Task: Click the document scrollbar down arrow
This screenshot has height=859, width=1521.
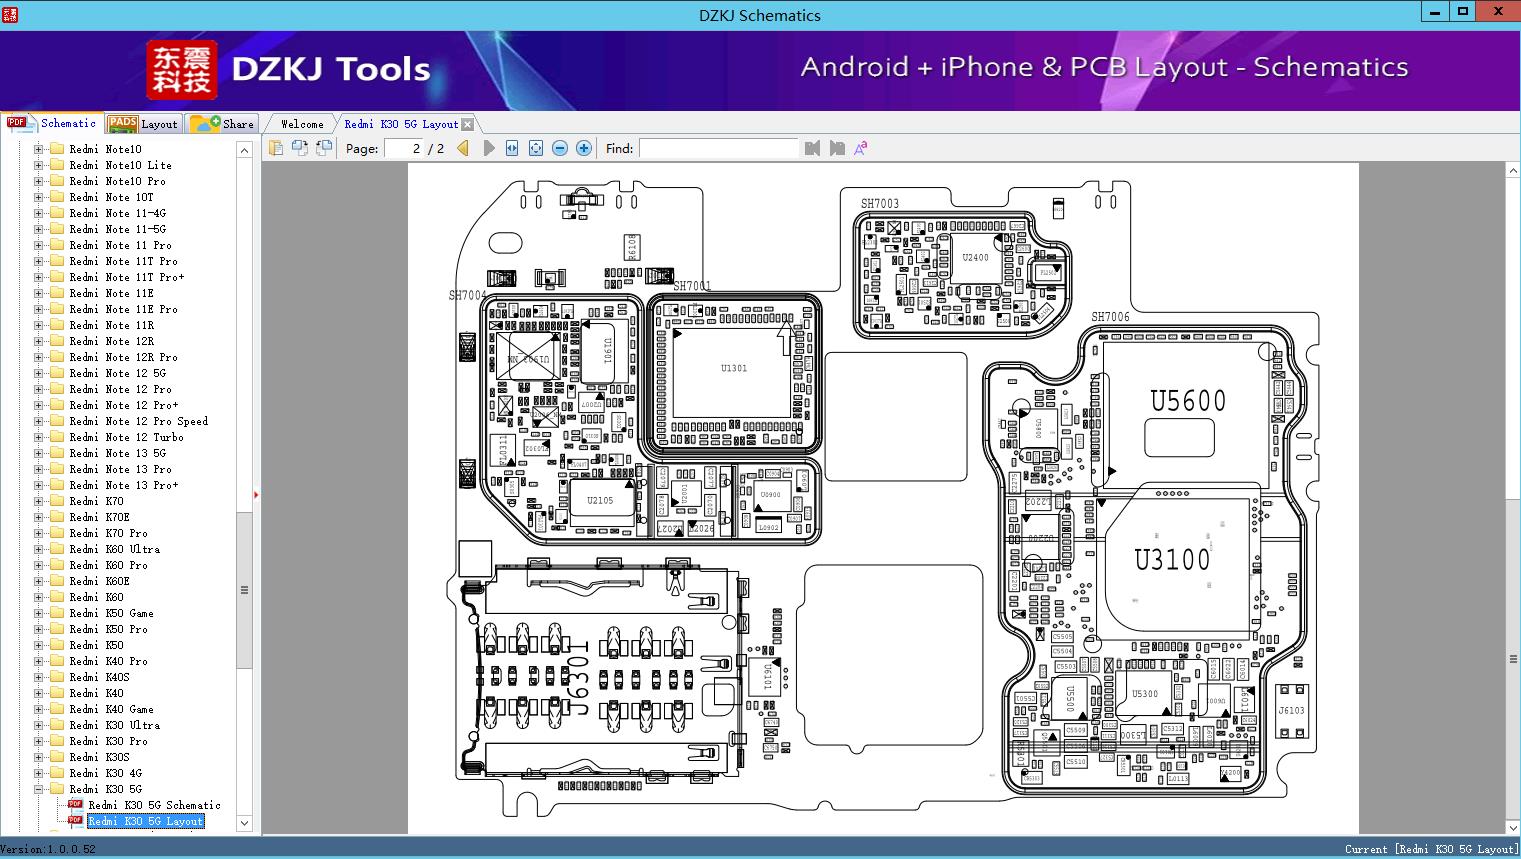Action: [x=1513, y=828]
